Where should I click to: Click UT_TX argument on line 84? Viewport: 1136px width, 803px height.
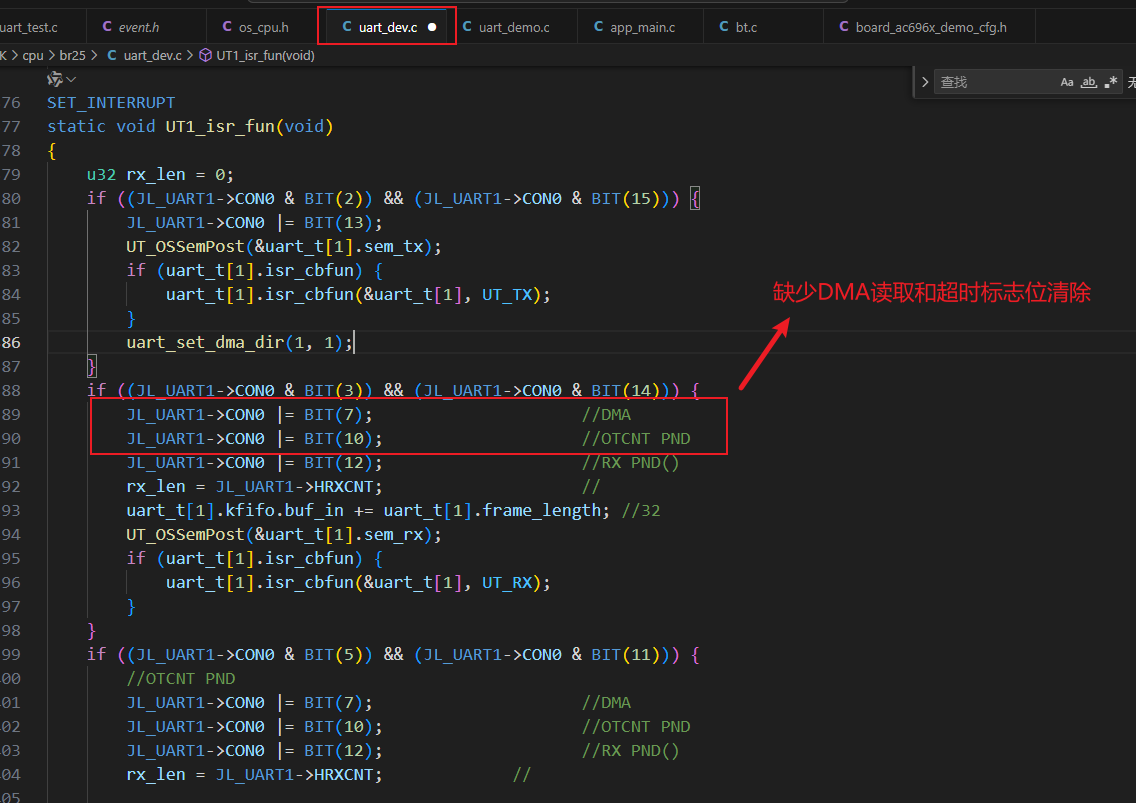(507, 294)
